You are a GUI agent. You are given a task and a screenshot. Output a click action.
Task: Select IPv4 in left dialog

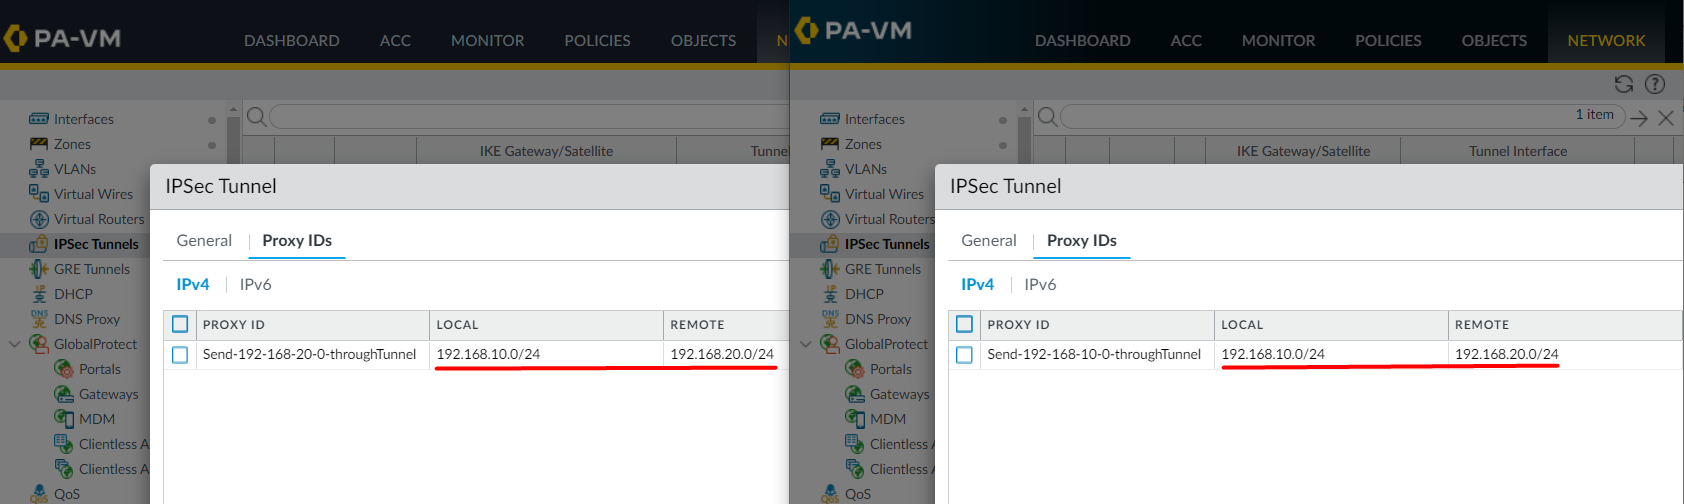pos(193,285)
